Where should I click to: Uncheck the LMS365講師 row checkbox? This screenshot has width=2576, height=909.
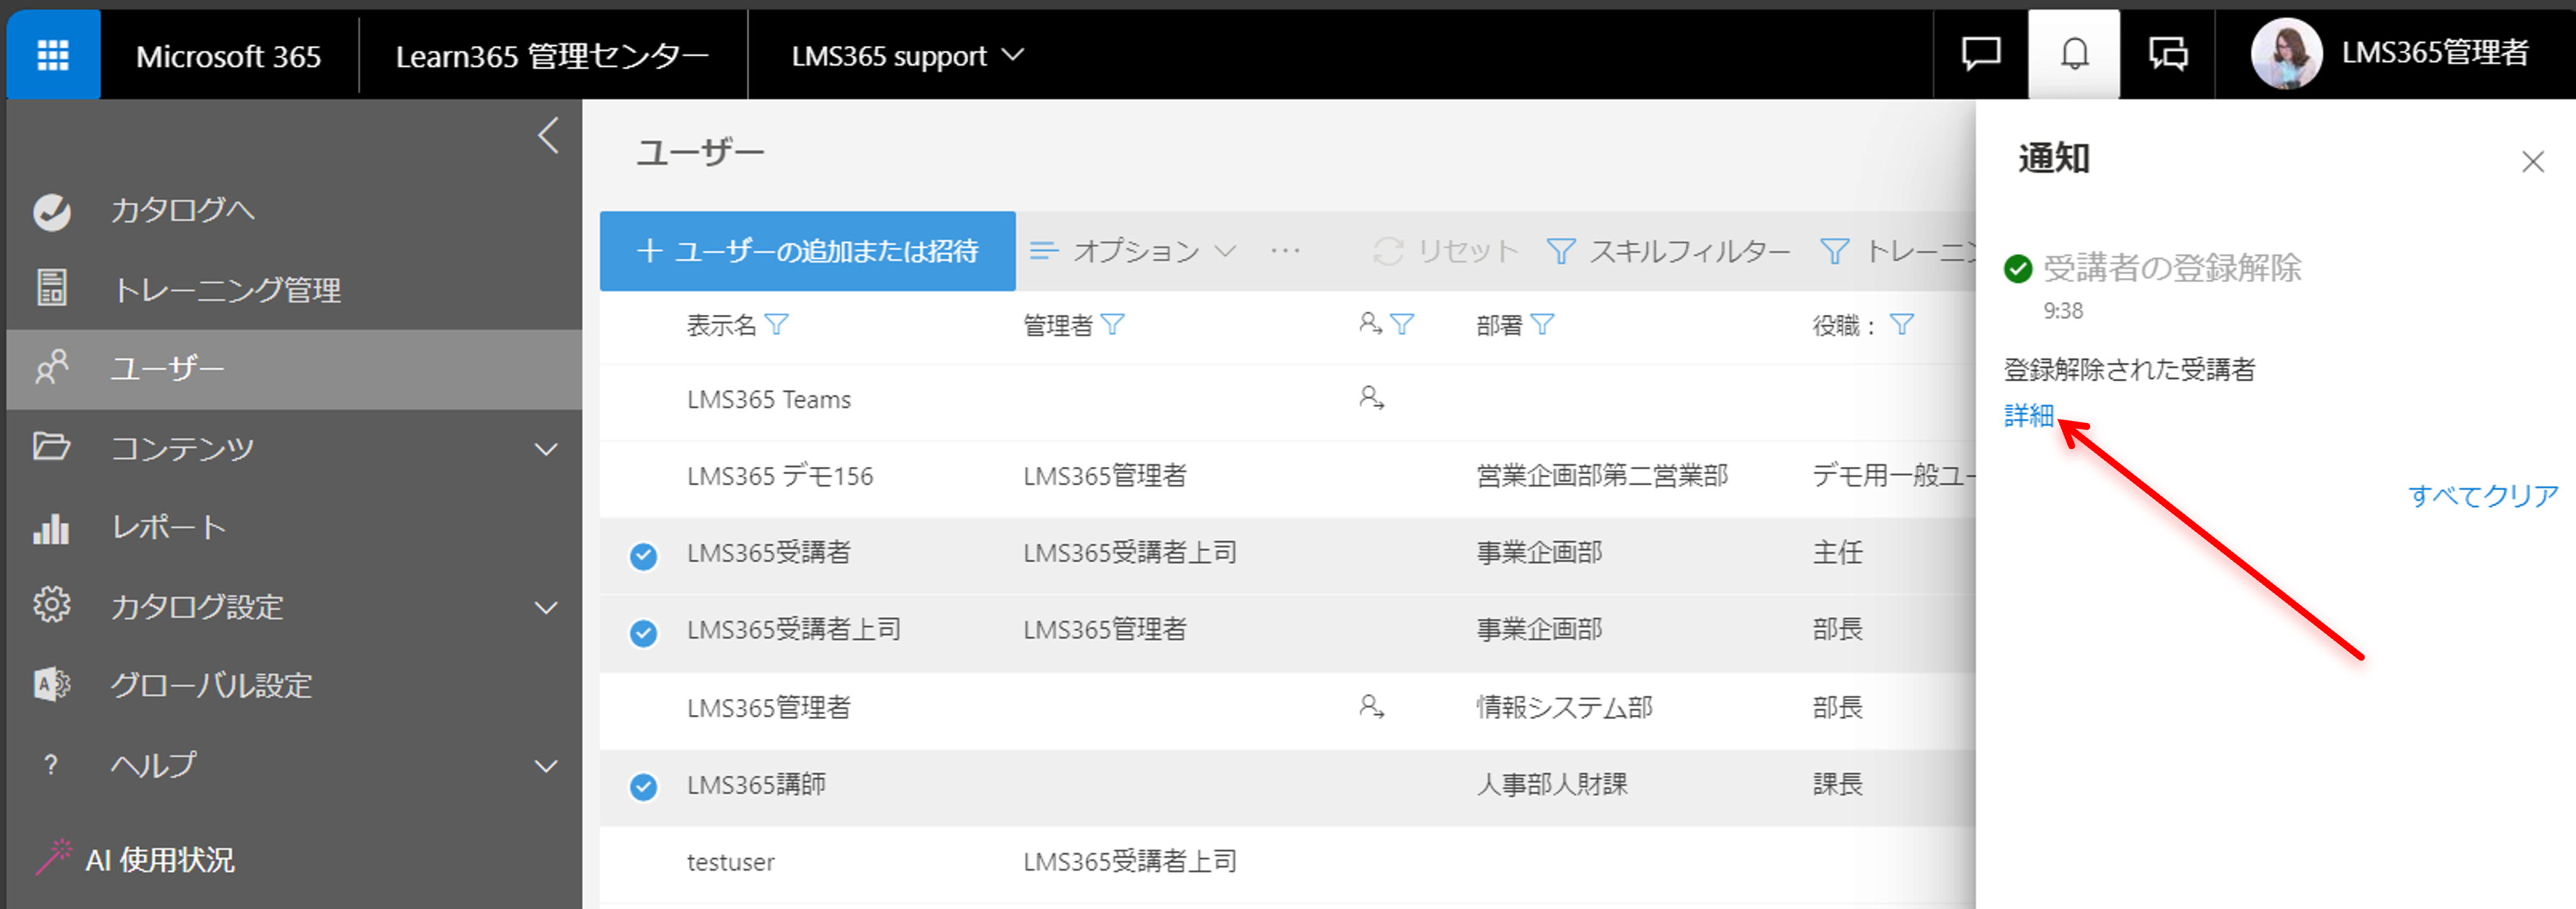[x=643, y=787]
